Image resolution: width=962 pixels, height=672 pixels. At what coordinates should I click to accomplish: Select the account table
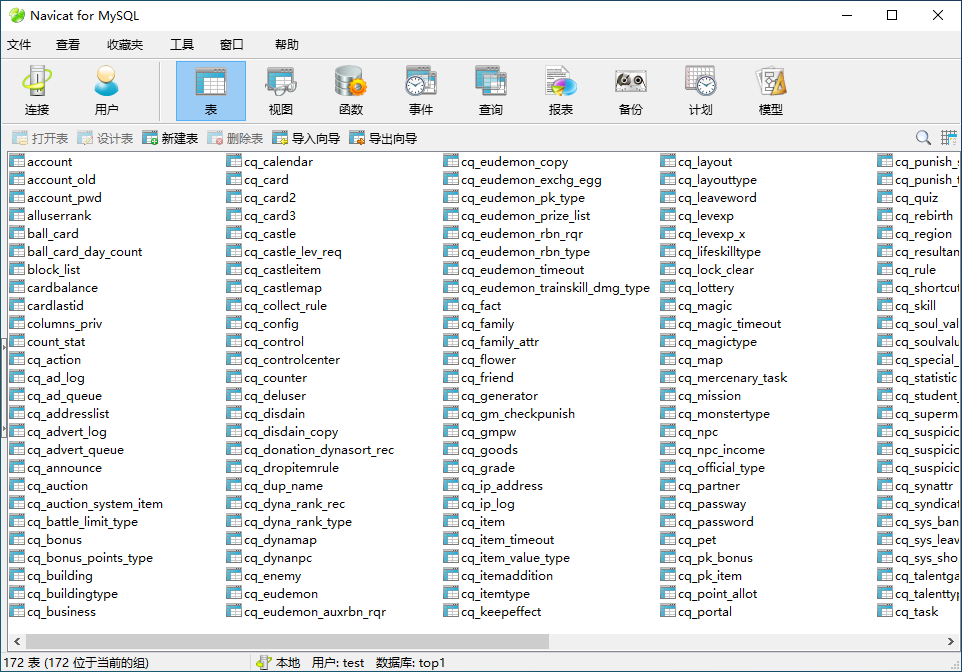click(49, 162)
